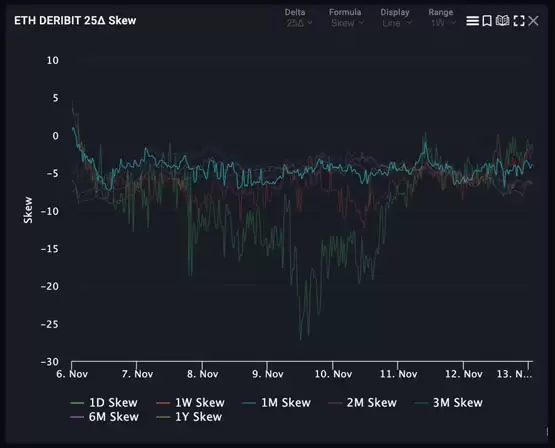Toggle the 1M Skew series
The height and width of the screenshot is (448, 555).
[x=276, y=403]
